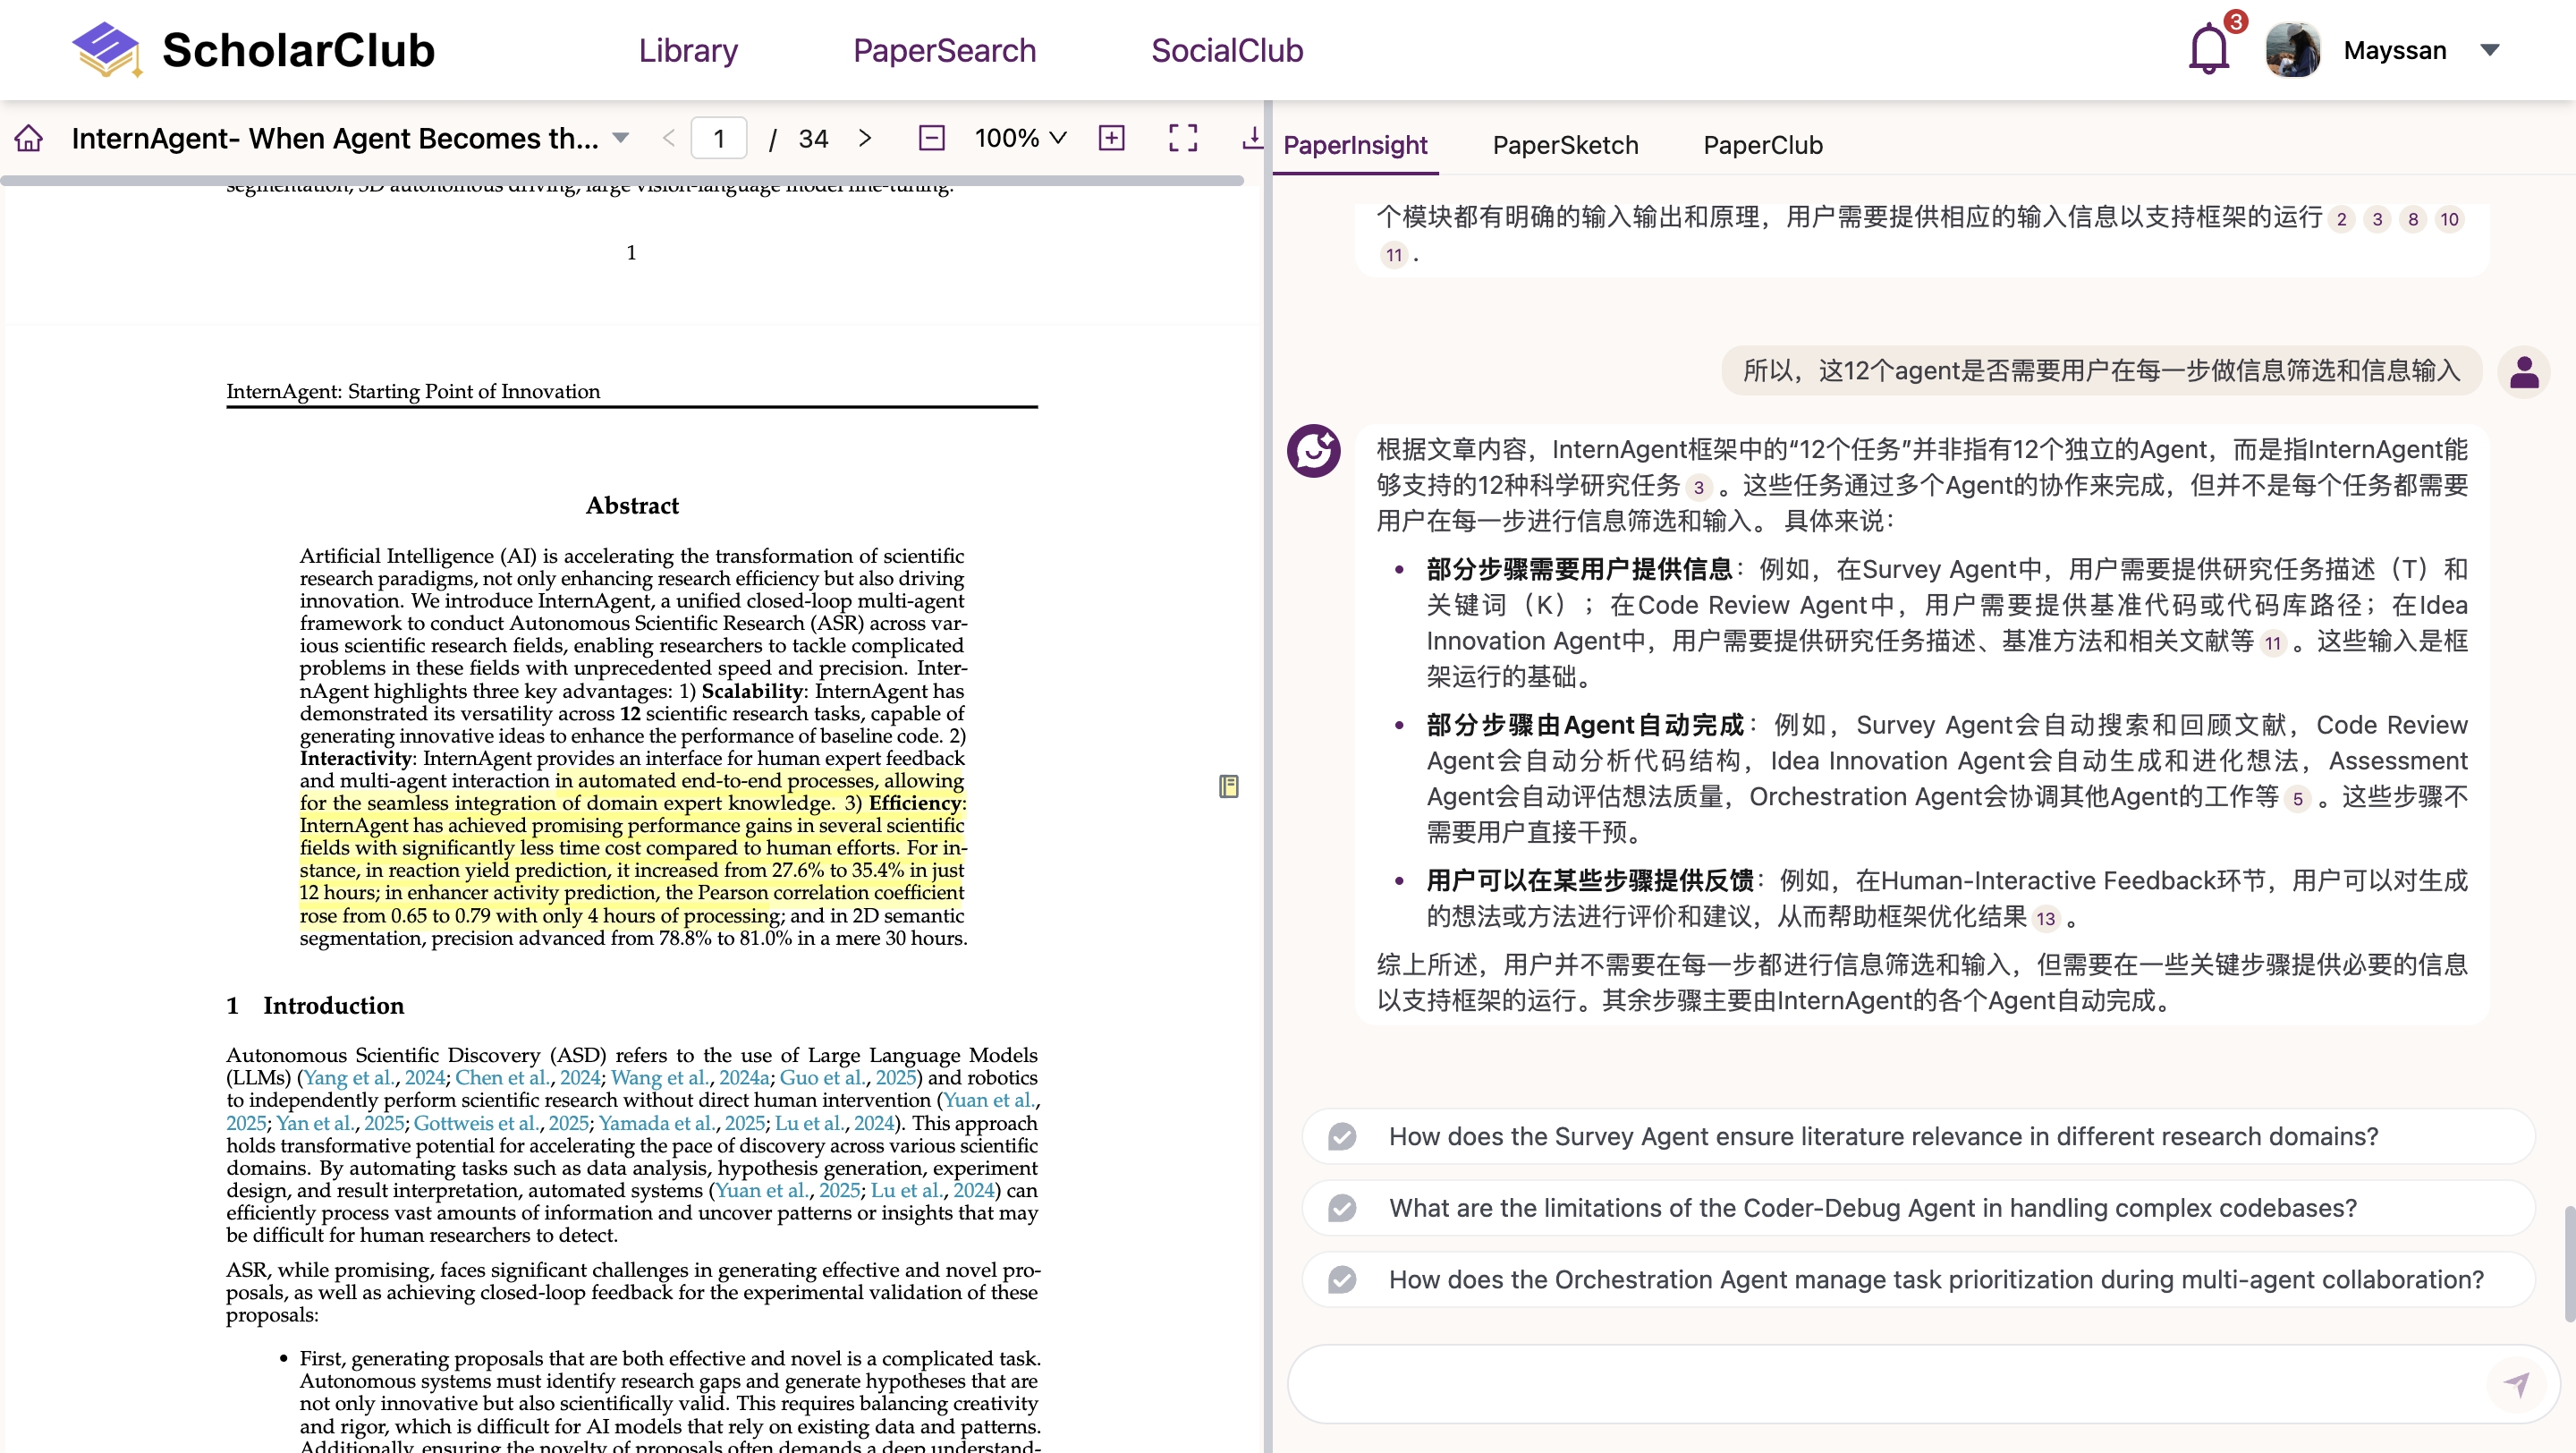The image size is (2576, 1453).
Task: Click the send message arrow icon
Action: click(x=2516, y=1384)
